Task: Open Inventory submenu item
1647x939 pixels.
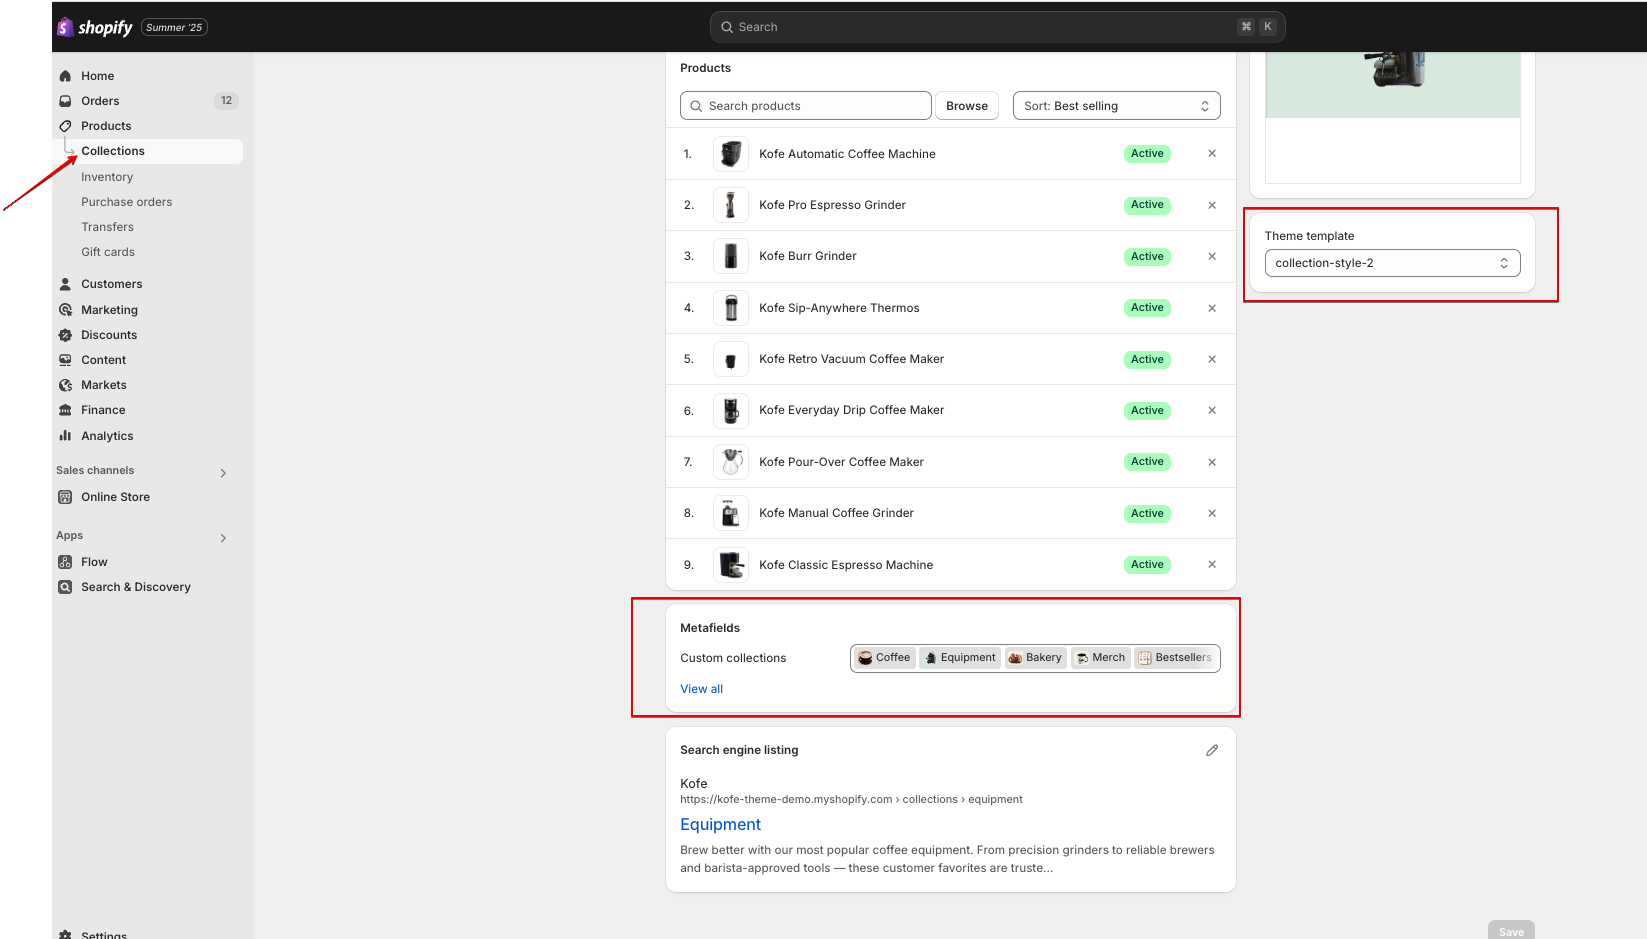Action: [107, 177]
